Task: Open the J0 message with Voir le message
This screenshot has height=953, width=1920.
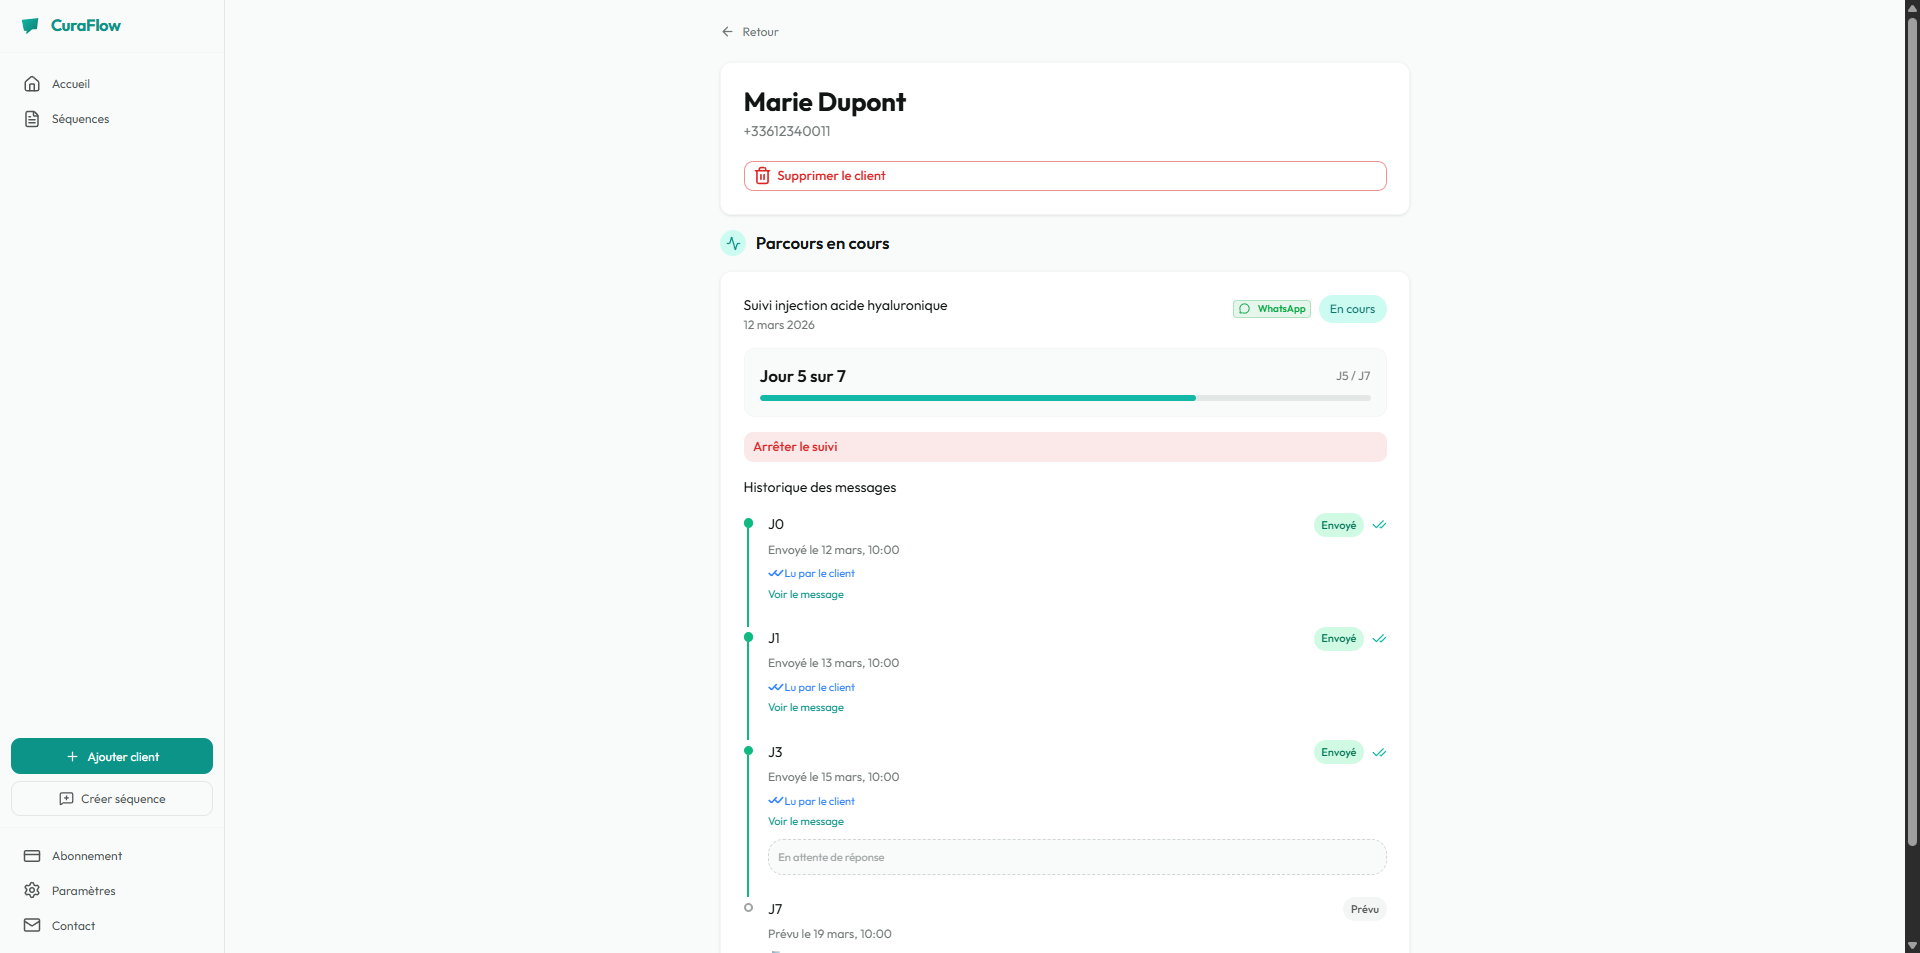Action: [x=805, y=594]
